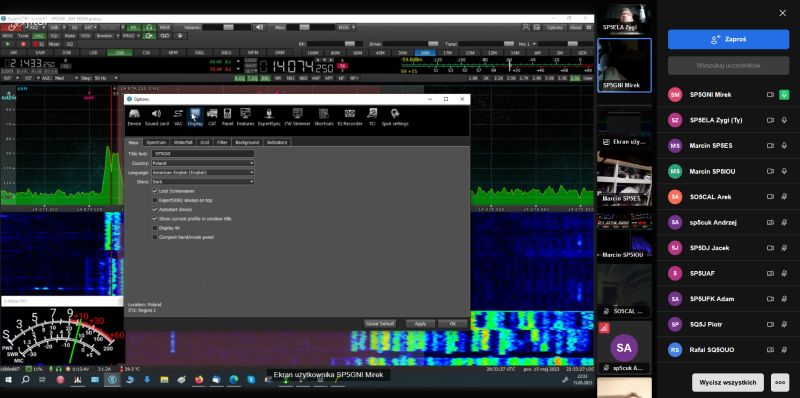Click the Wyszukaj uczestników search field
Screen dimensions: 800x398
click(x=728, y=66)
